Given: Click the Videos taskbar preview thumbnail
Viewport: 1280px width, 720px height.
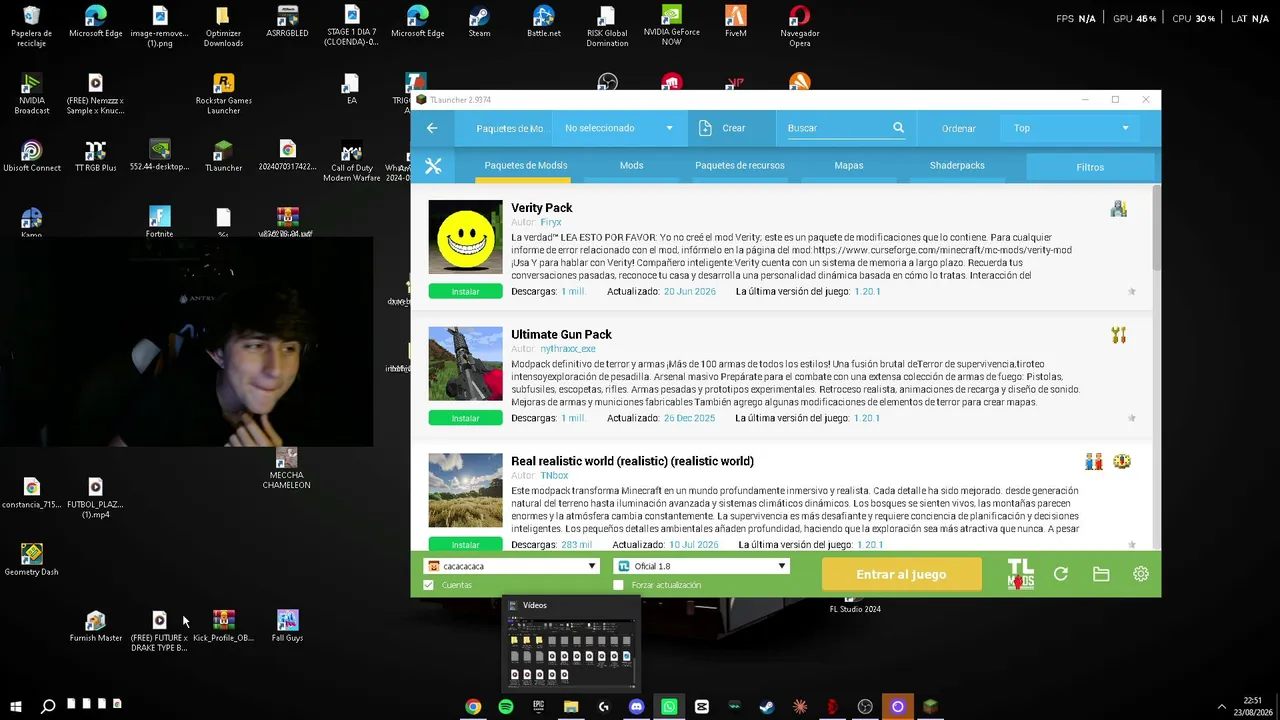Looking at the screenshot, I should 570,643.
